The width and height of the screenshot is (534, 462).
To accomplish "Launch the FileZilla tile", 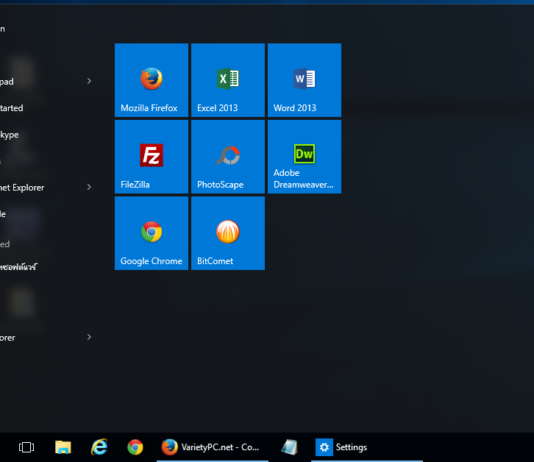I will click(x=152, y=157).
